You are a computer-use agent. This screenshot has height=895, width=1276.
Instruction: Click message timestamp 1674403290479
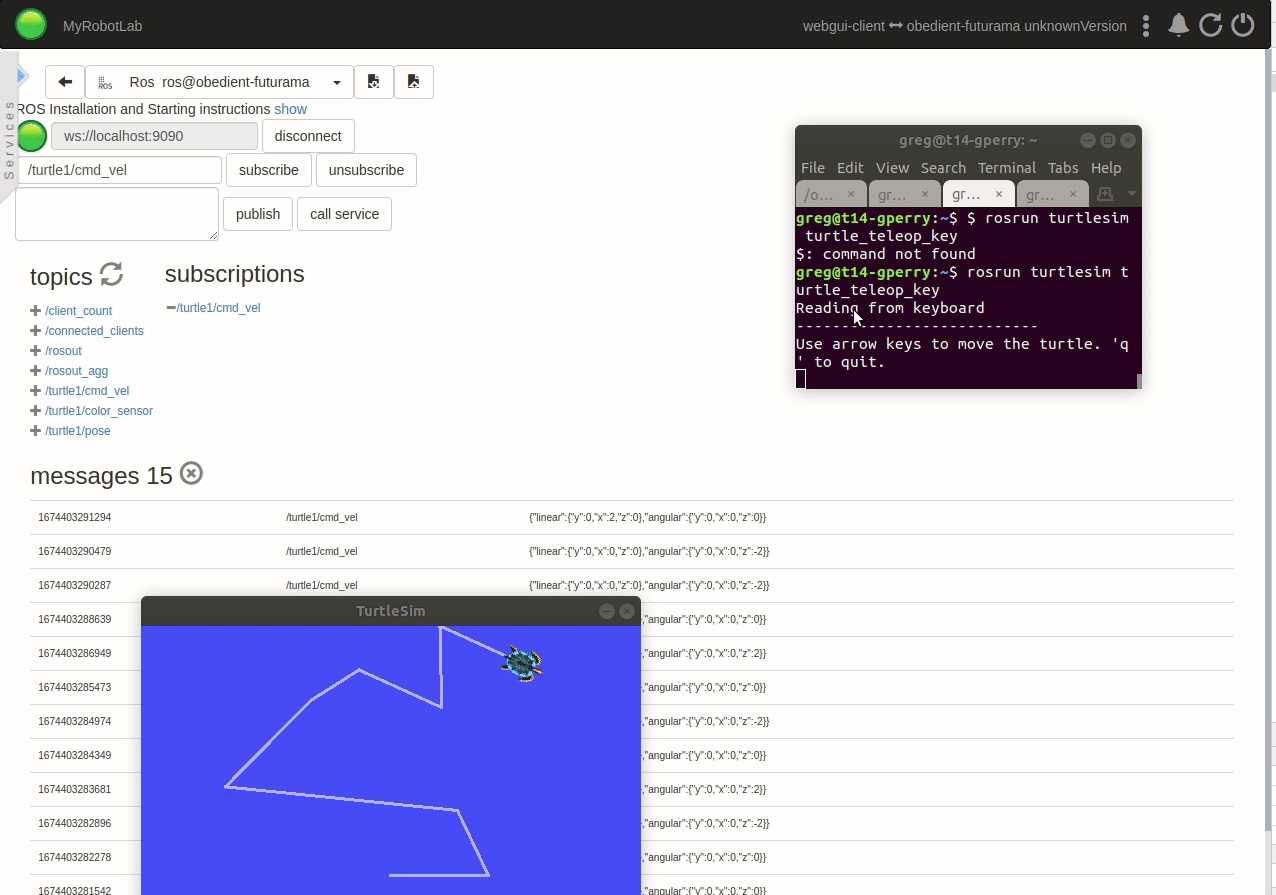pos(75,551)
